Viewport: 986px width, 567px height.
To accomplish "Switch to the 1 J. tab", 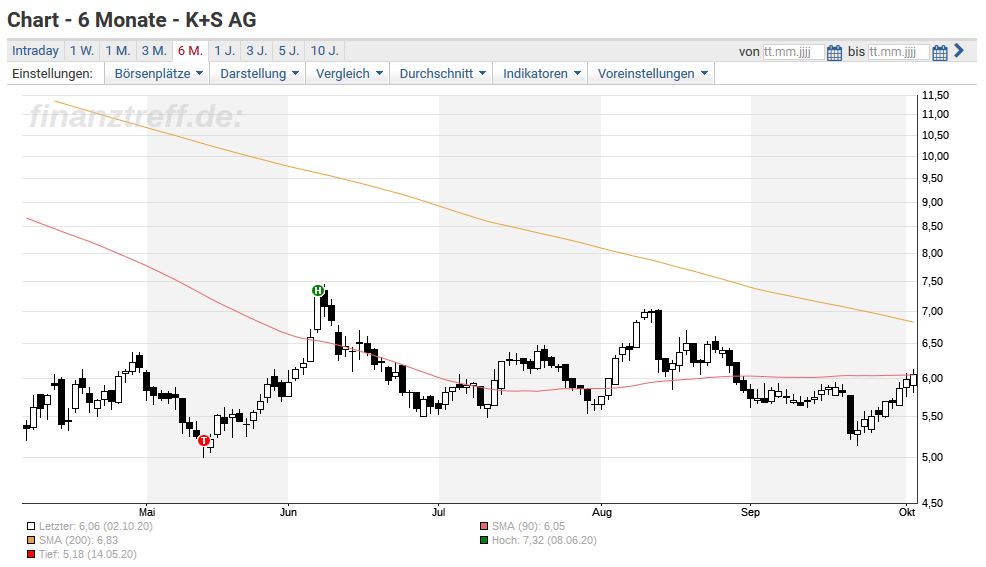I will click(224, 51).
